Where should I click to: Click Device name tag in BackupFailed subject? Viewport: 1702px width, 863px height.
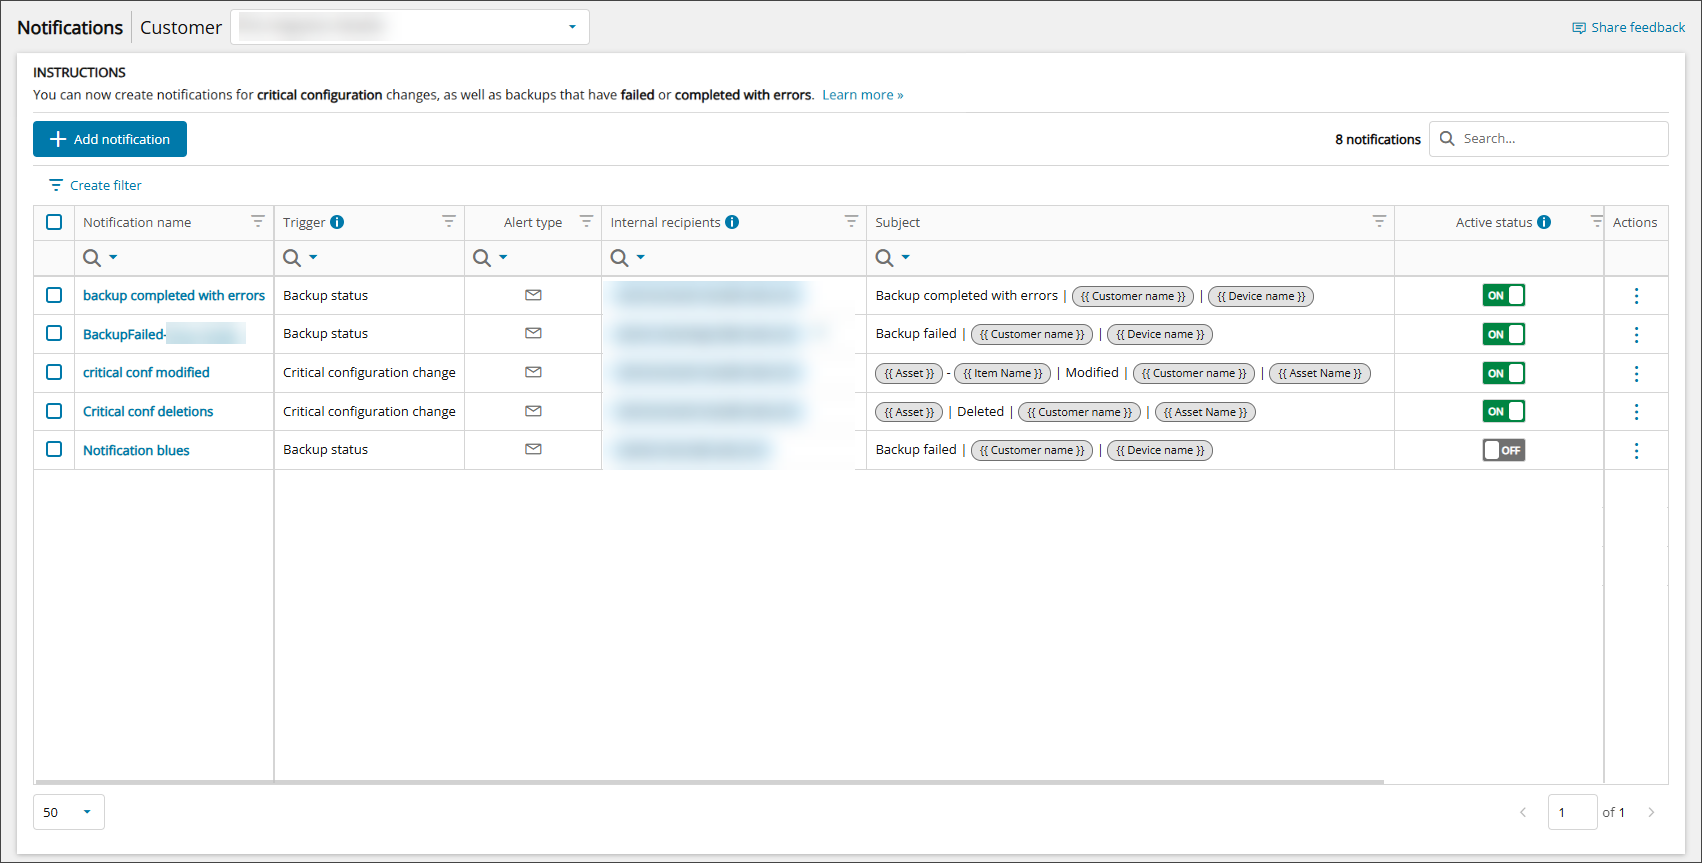[1160, 334]
